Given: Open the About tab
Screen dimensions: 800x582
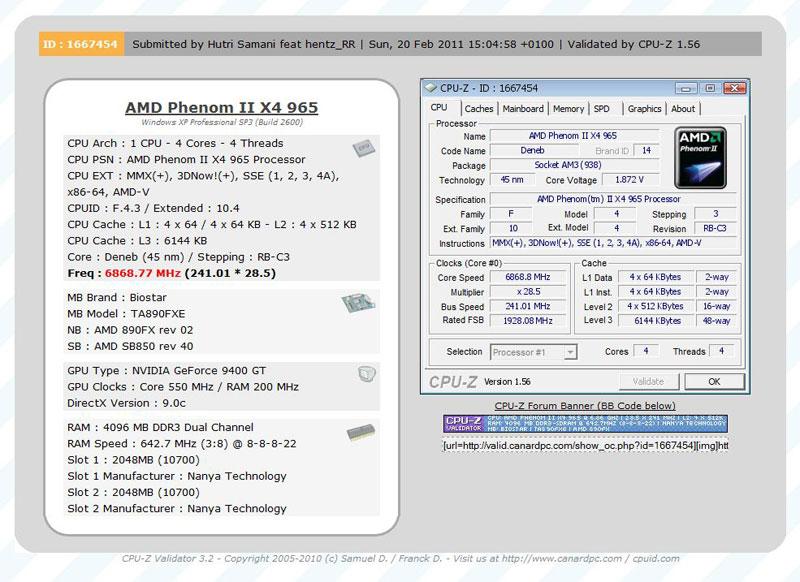Looking at the screenshot, I should click(x=683, y=109).
